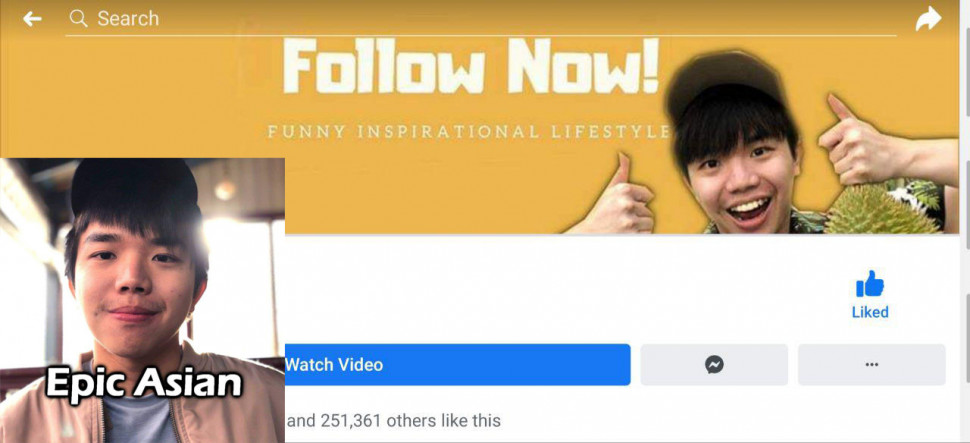Go back using the left arrow icon

(x=32, y=19)
